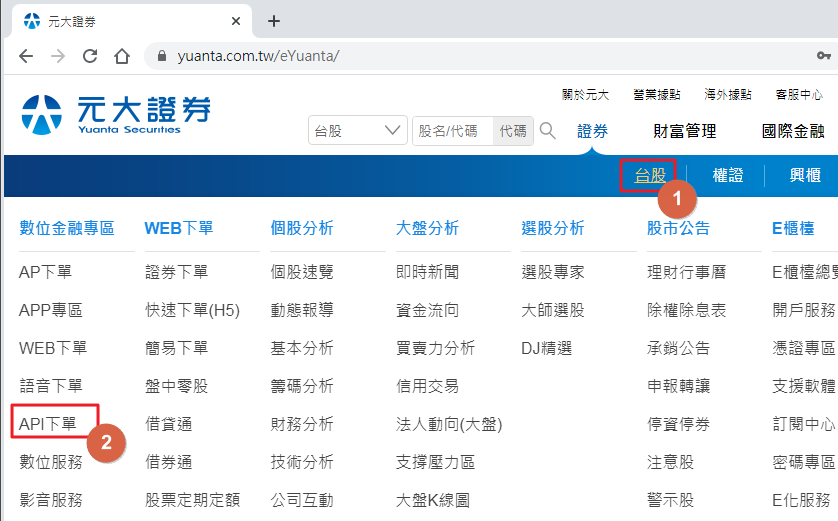The width and height of the screenshot is (838, 521).
Task: Open the 借貸通 link
Action: pyautogui.click(x=168, y=424)
